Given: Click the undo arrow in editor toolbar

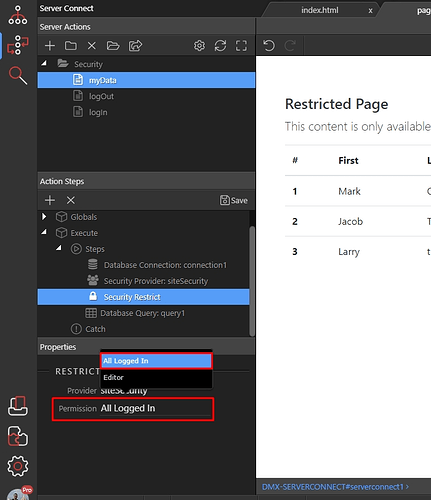Looking at the screenshot, I should [x=269, y=45].
